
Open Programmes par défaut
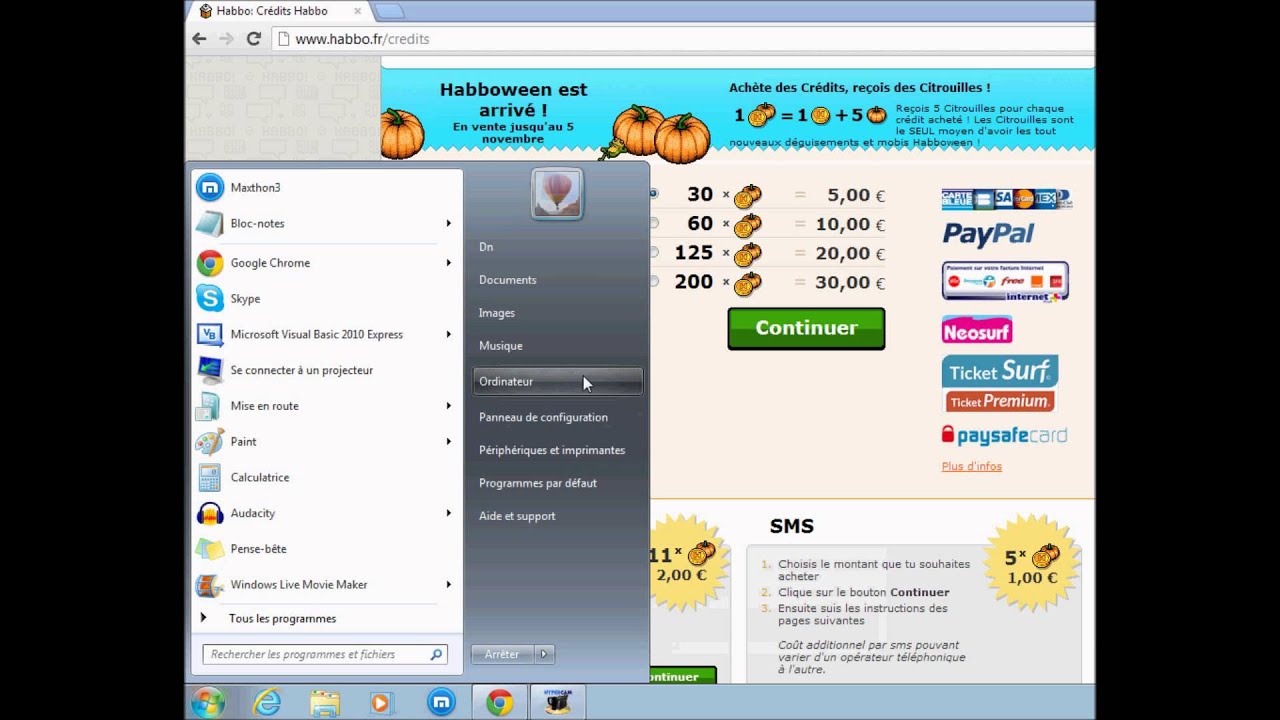click(x=557, y=483)
